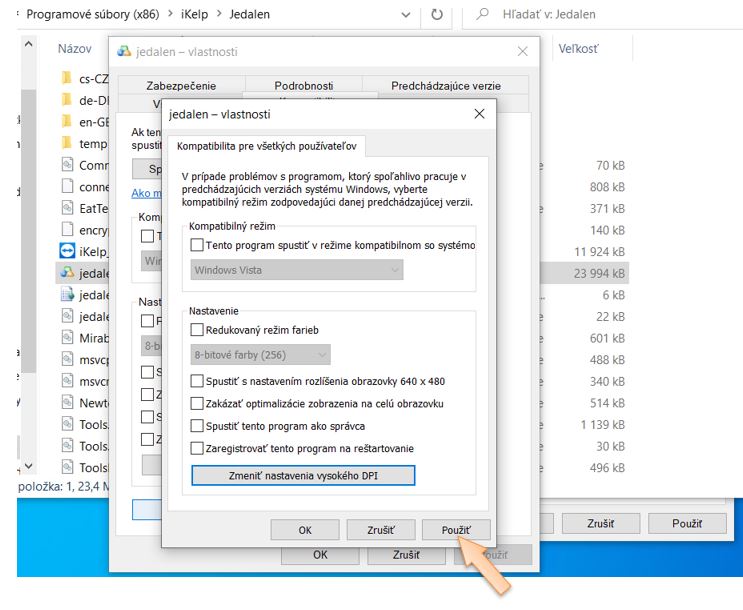Expand the address bar history dropdown arrow
The image size is (743, 610).
405,16
